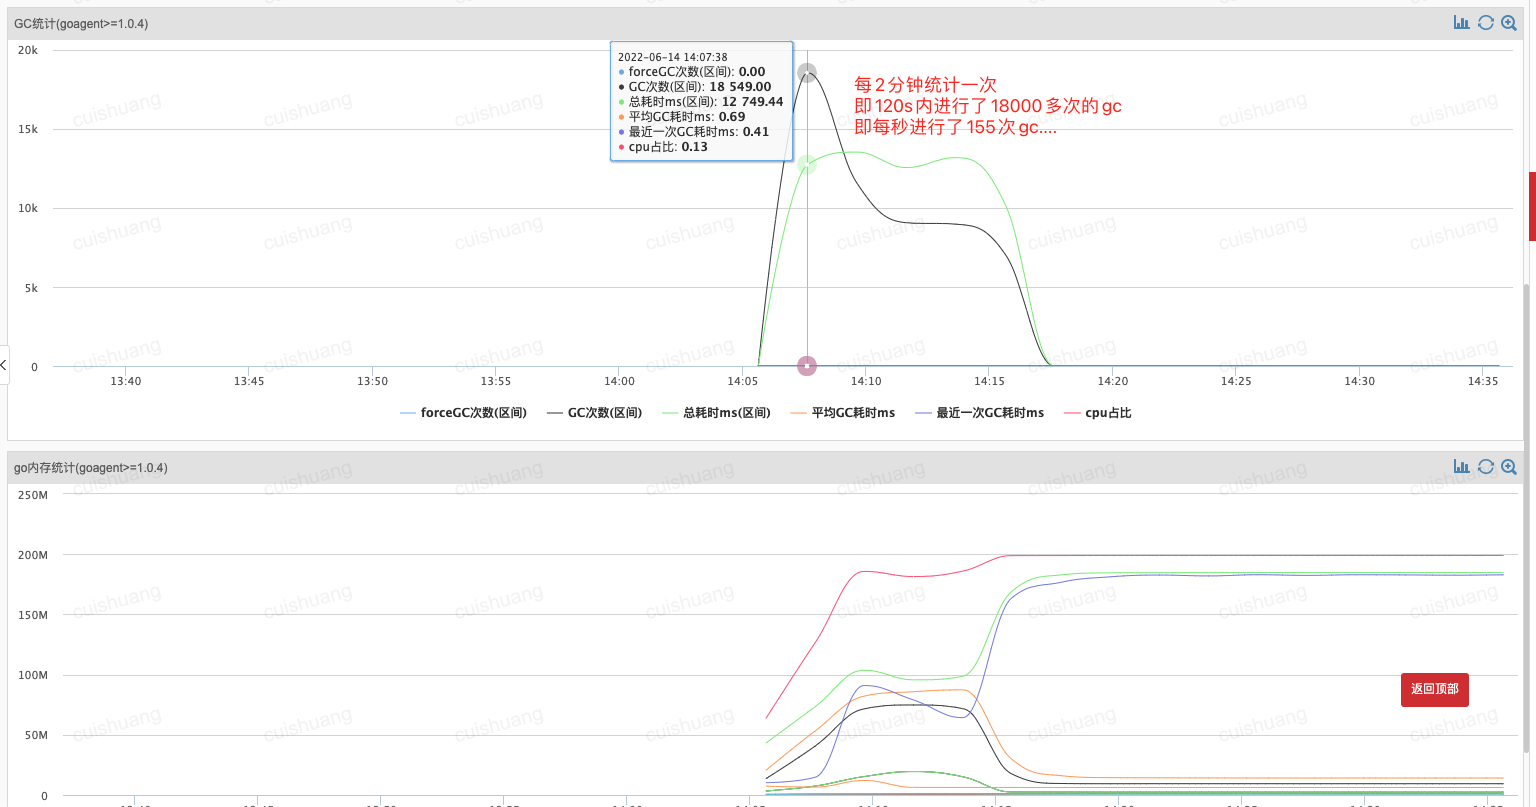Click the zoom-in magnifier on go内存统计 panel
The width and height of the screenshot is (1536, 807).
coord(1509,467)
